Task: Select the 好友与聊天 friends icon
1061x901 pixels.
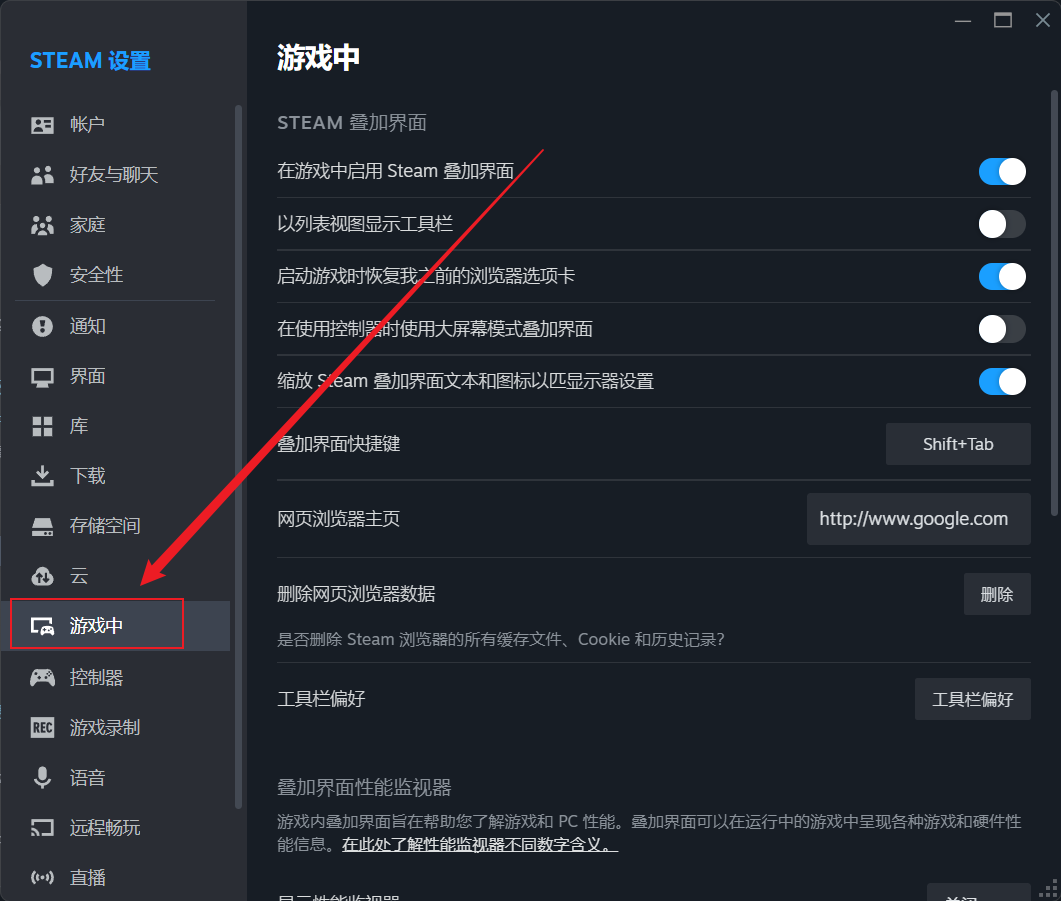Action: point(42,175)
